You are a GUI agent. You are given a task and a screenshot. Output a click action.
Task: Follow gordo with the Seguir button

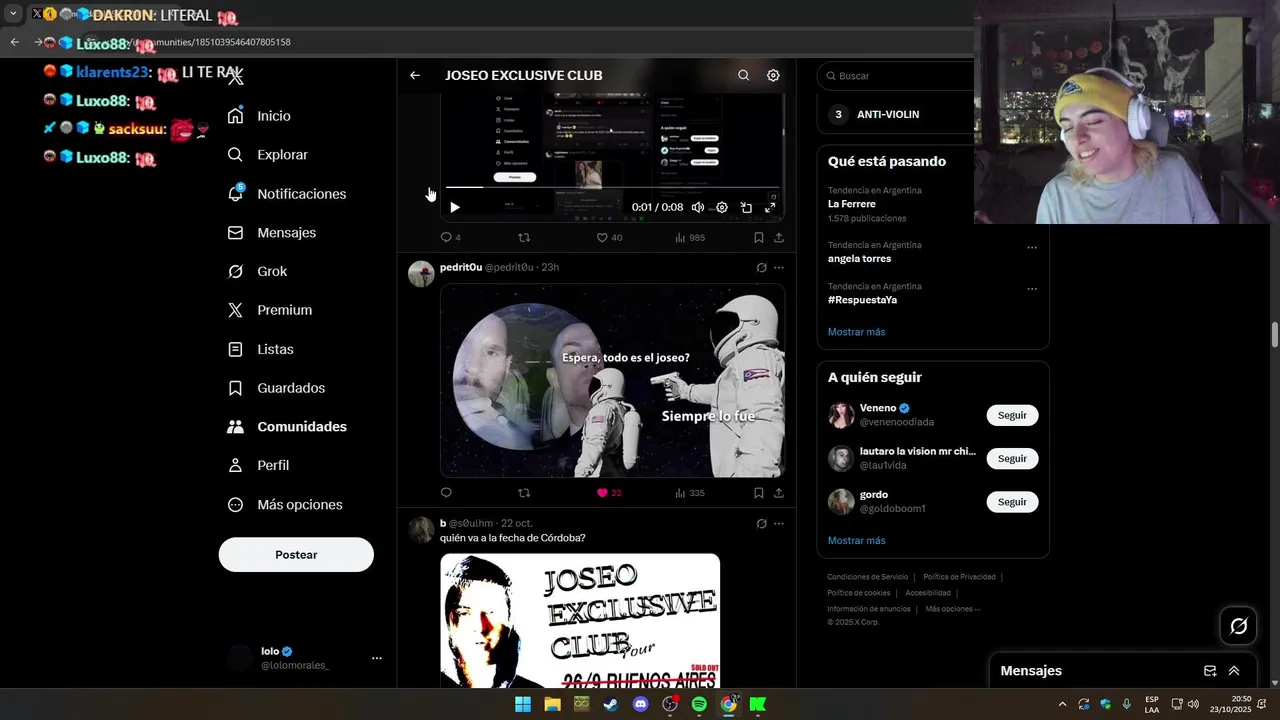pos(1012,502)
